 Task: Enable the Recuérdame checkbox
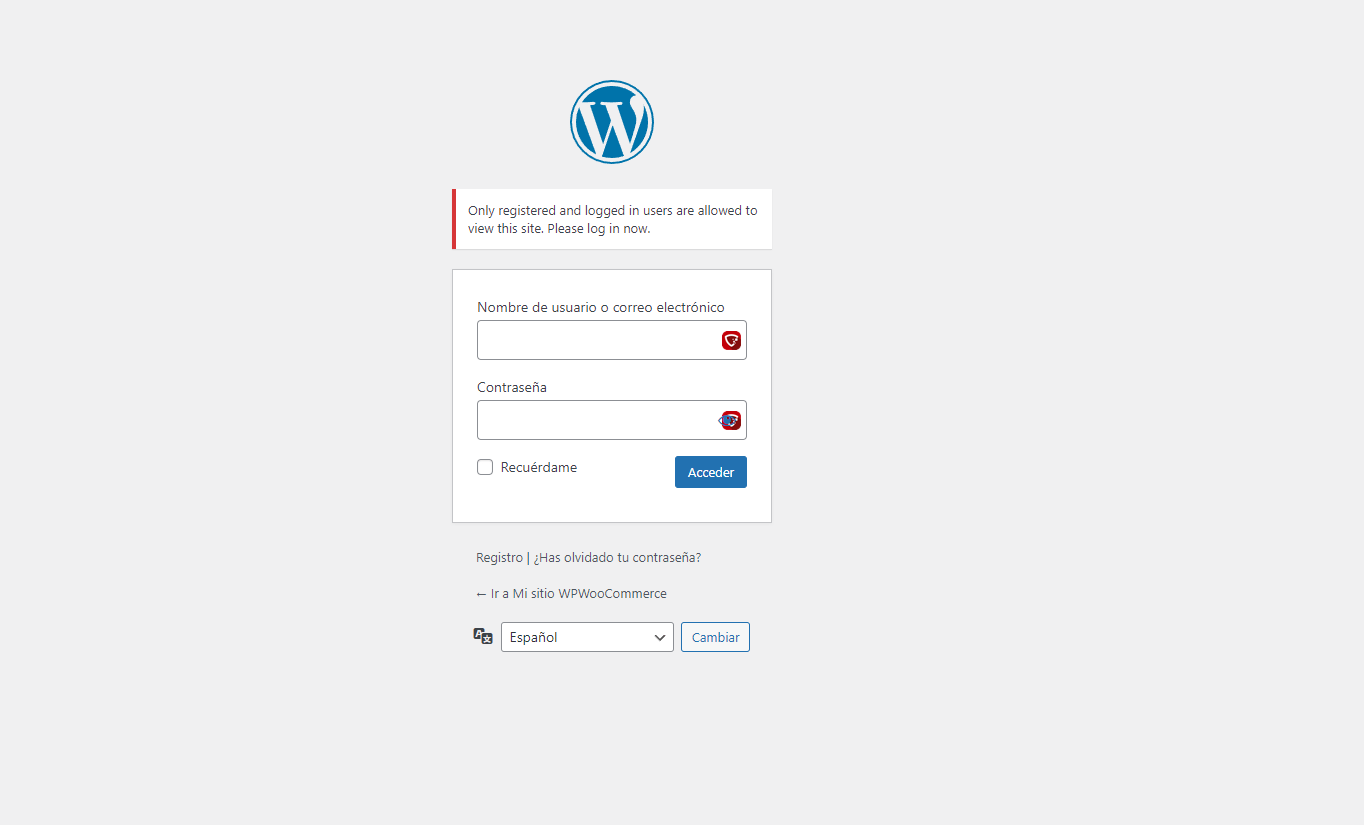click(x=485, y=467)
